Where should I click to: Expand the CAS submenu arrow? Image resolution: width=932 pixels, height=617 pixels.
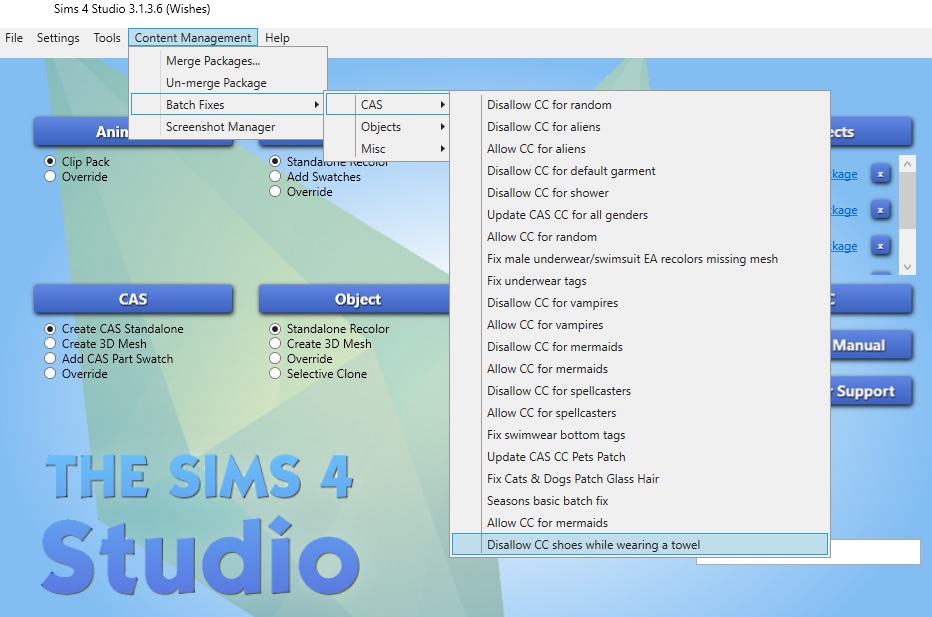pyautogui.click(x=442, y=105)
